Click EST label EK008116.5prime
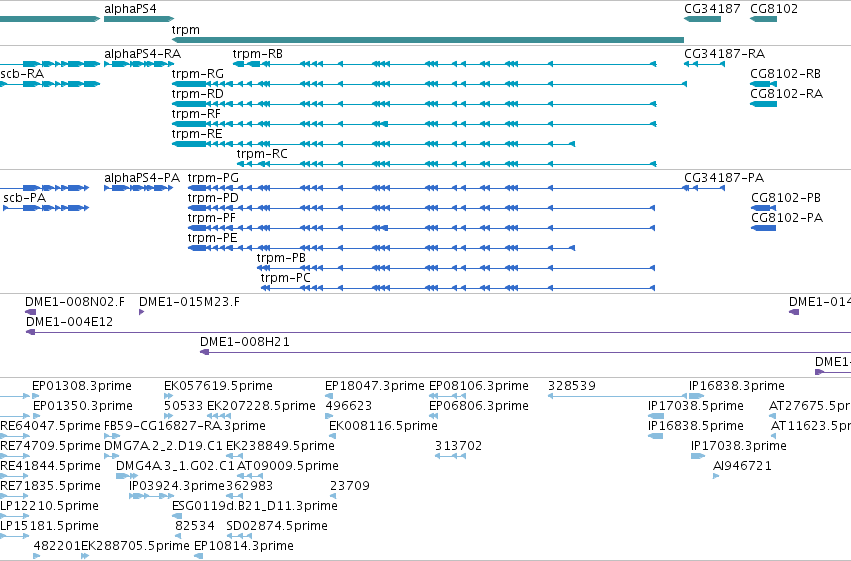The image size is (851, 561). (x=383, y=426)
